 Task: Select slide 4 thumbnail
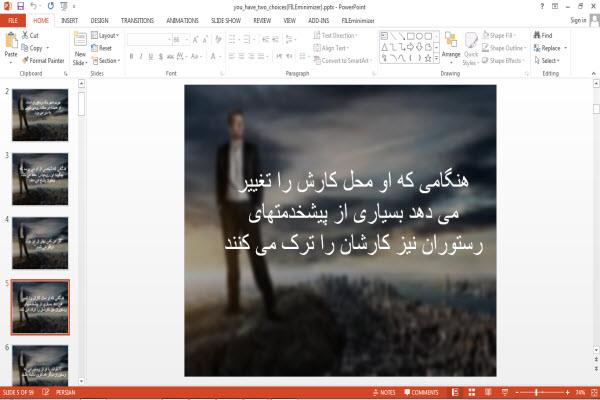(x=40, y=243)
